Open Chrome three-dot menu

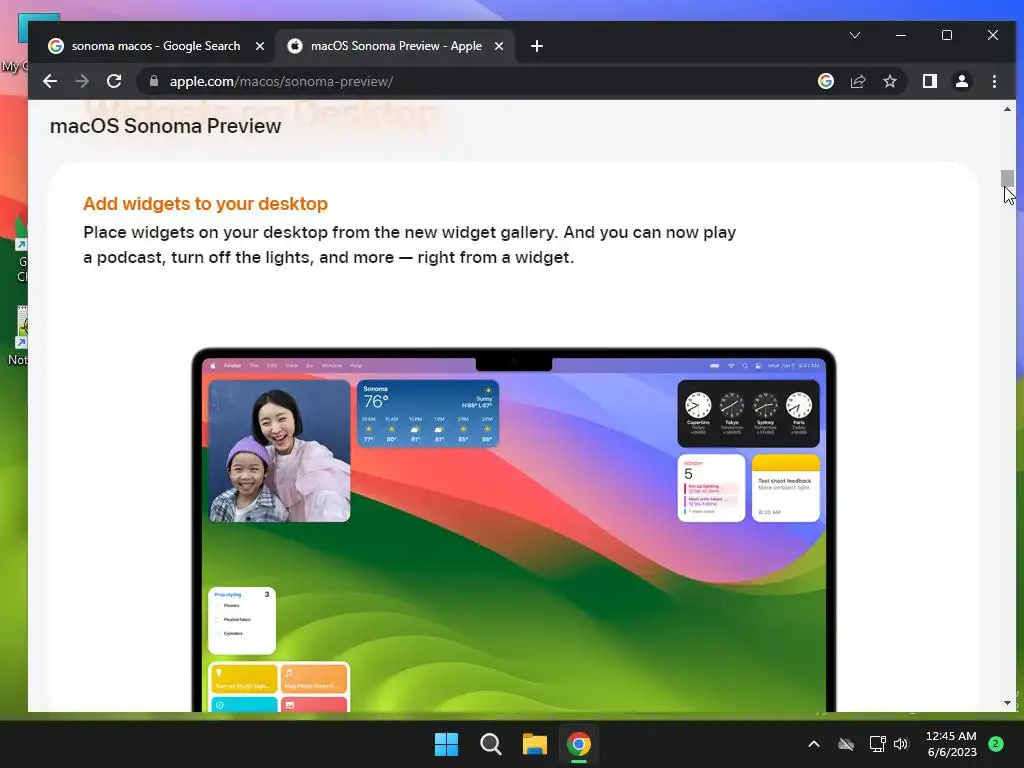pyautogui.click(x=994, y=81)
